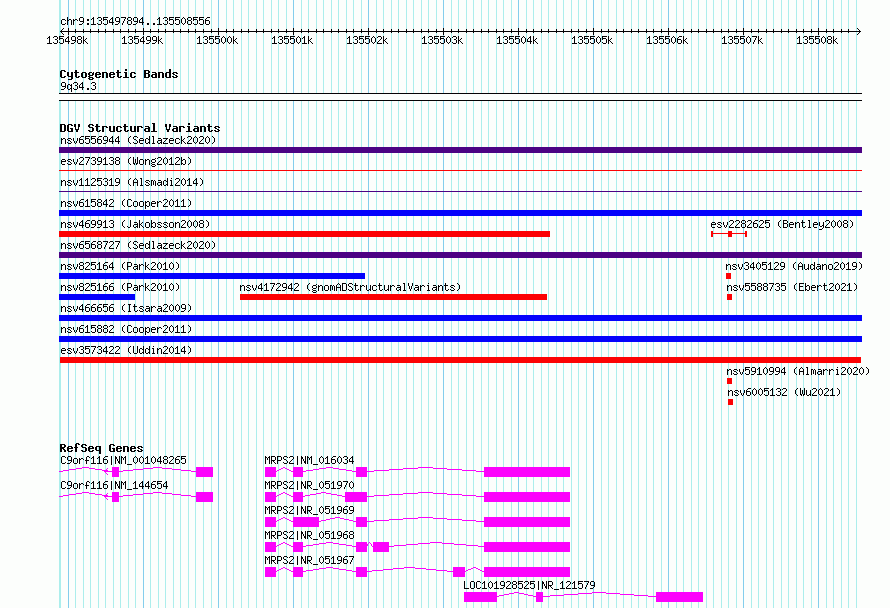Select the nsv825164 (Park2010) label

(120, 266)
